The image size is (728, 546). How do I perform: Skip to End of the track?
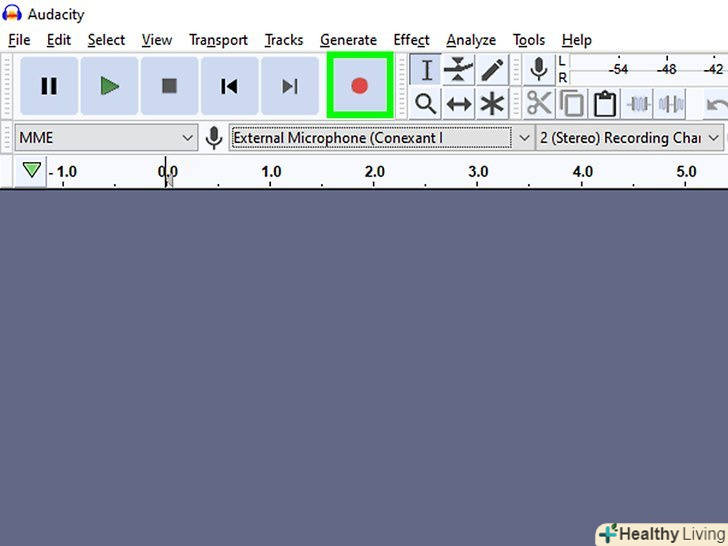(x=290, y=86)
